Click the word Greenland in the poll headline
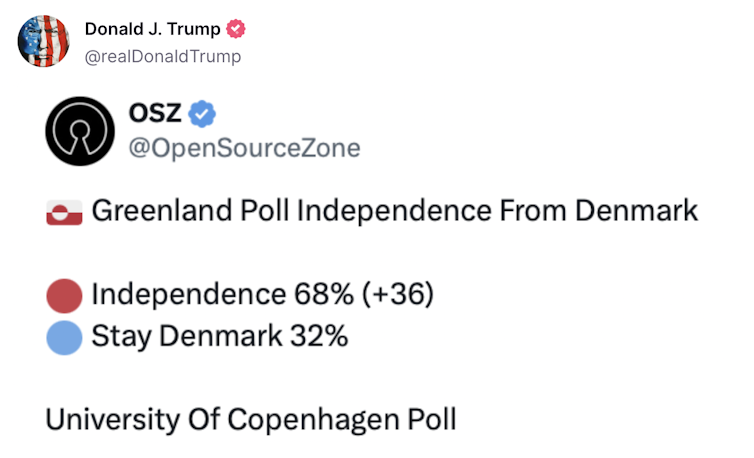The image size is (754, 458). click(149, 212)
